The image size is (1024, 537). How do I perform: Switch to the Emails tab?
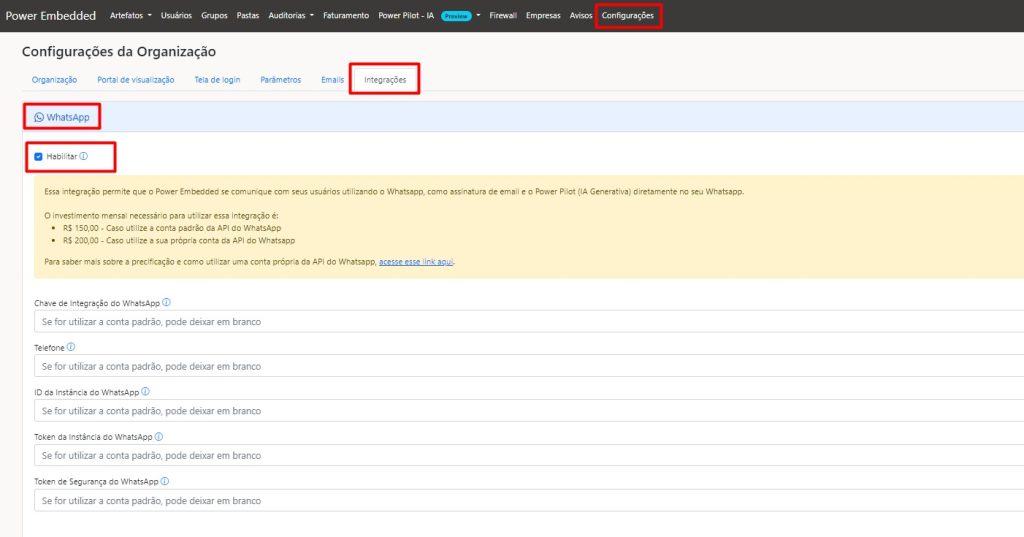[x=332, y=80]
